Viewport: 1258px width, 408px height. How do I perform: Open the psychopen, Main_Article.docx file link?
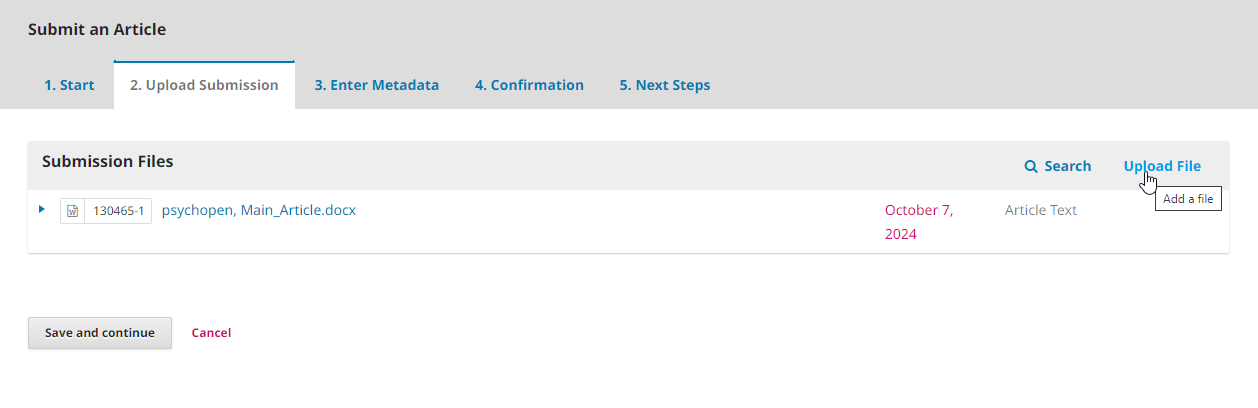[x=258, y=210]
